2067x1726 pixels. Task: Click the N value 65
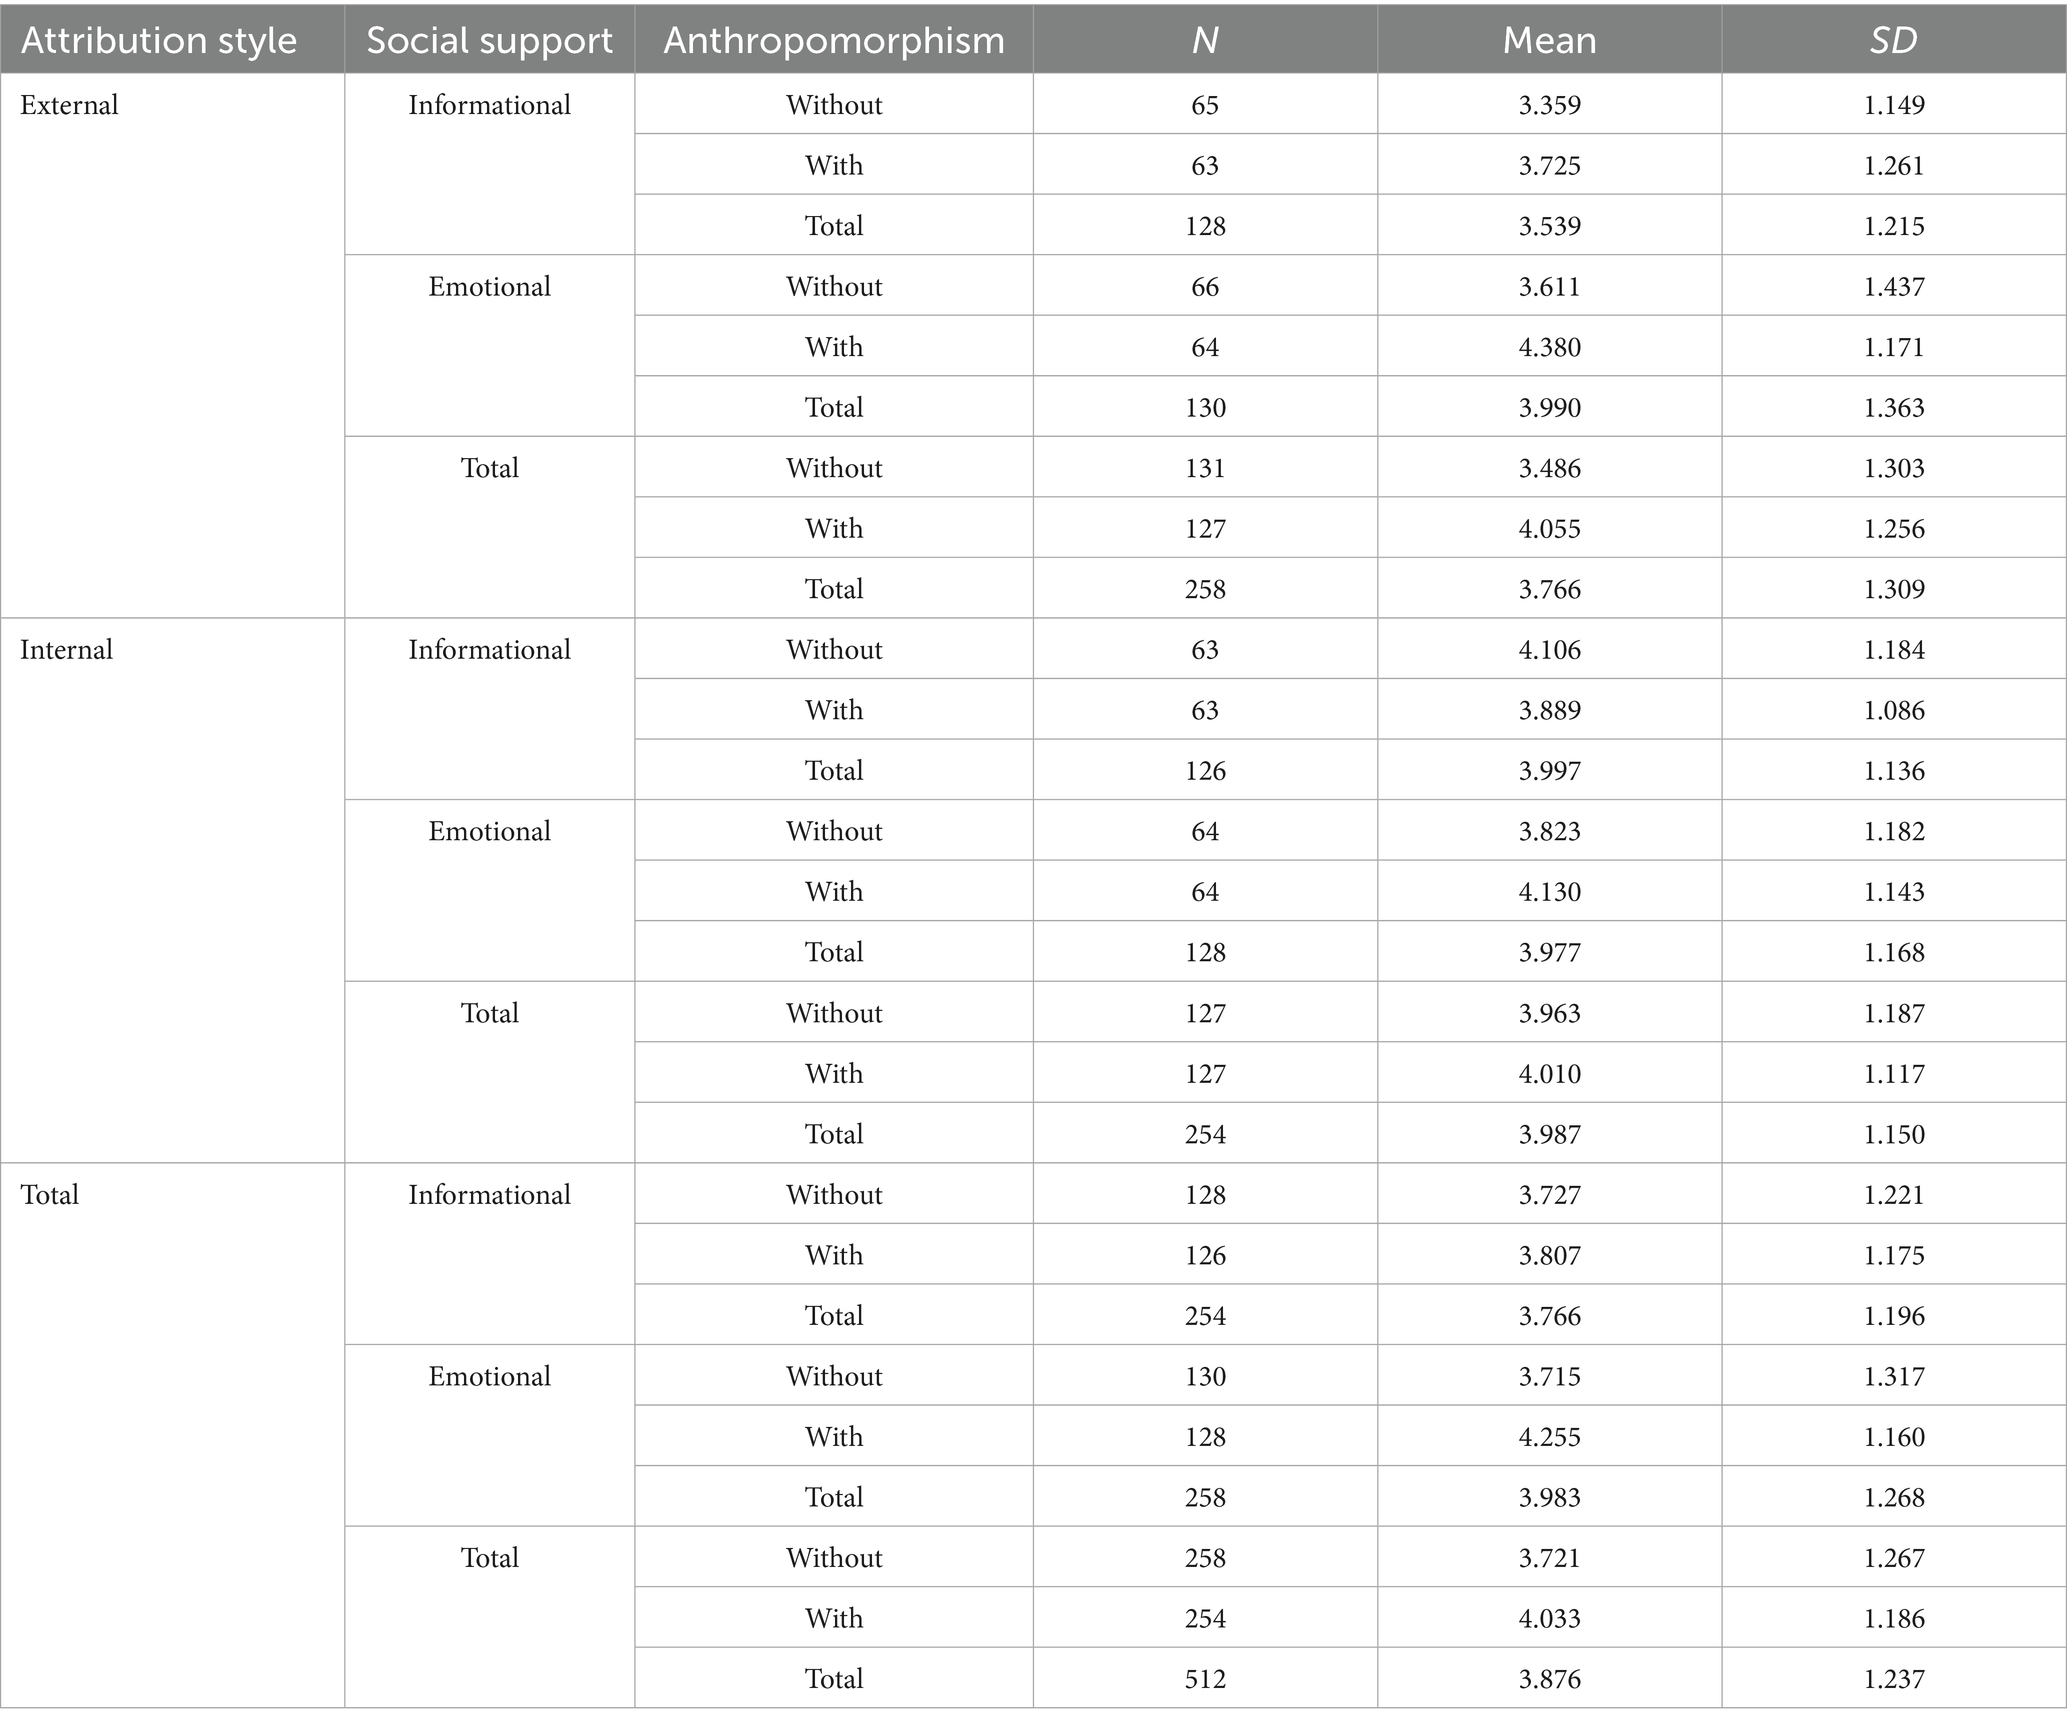1204,105
